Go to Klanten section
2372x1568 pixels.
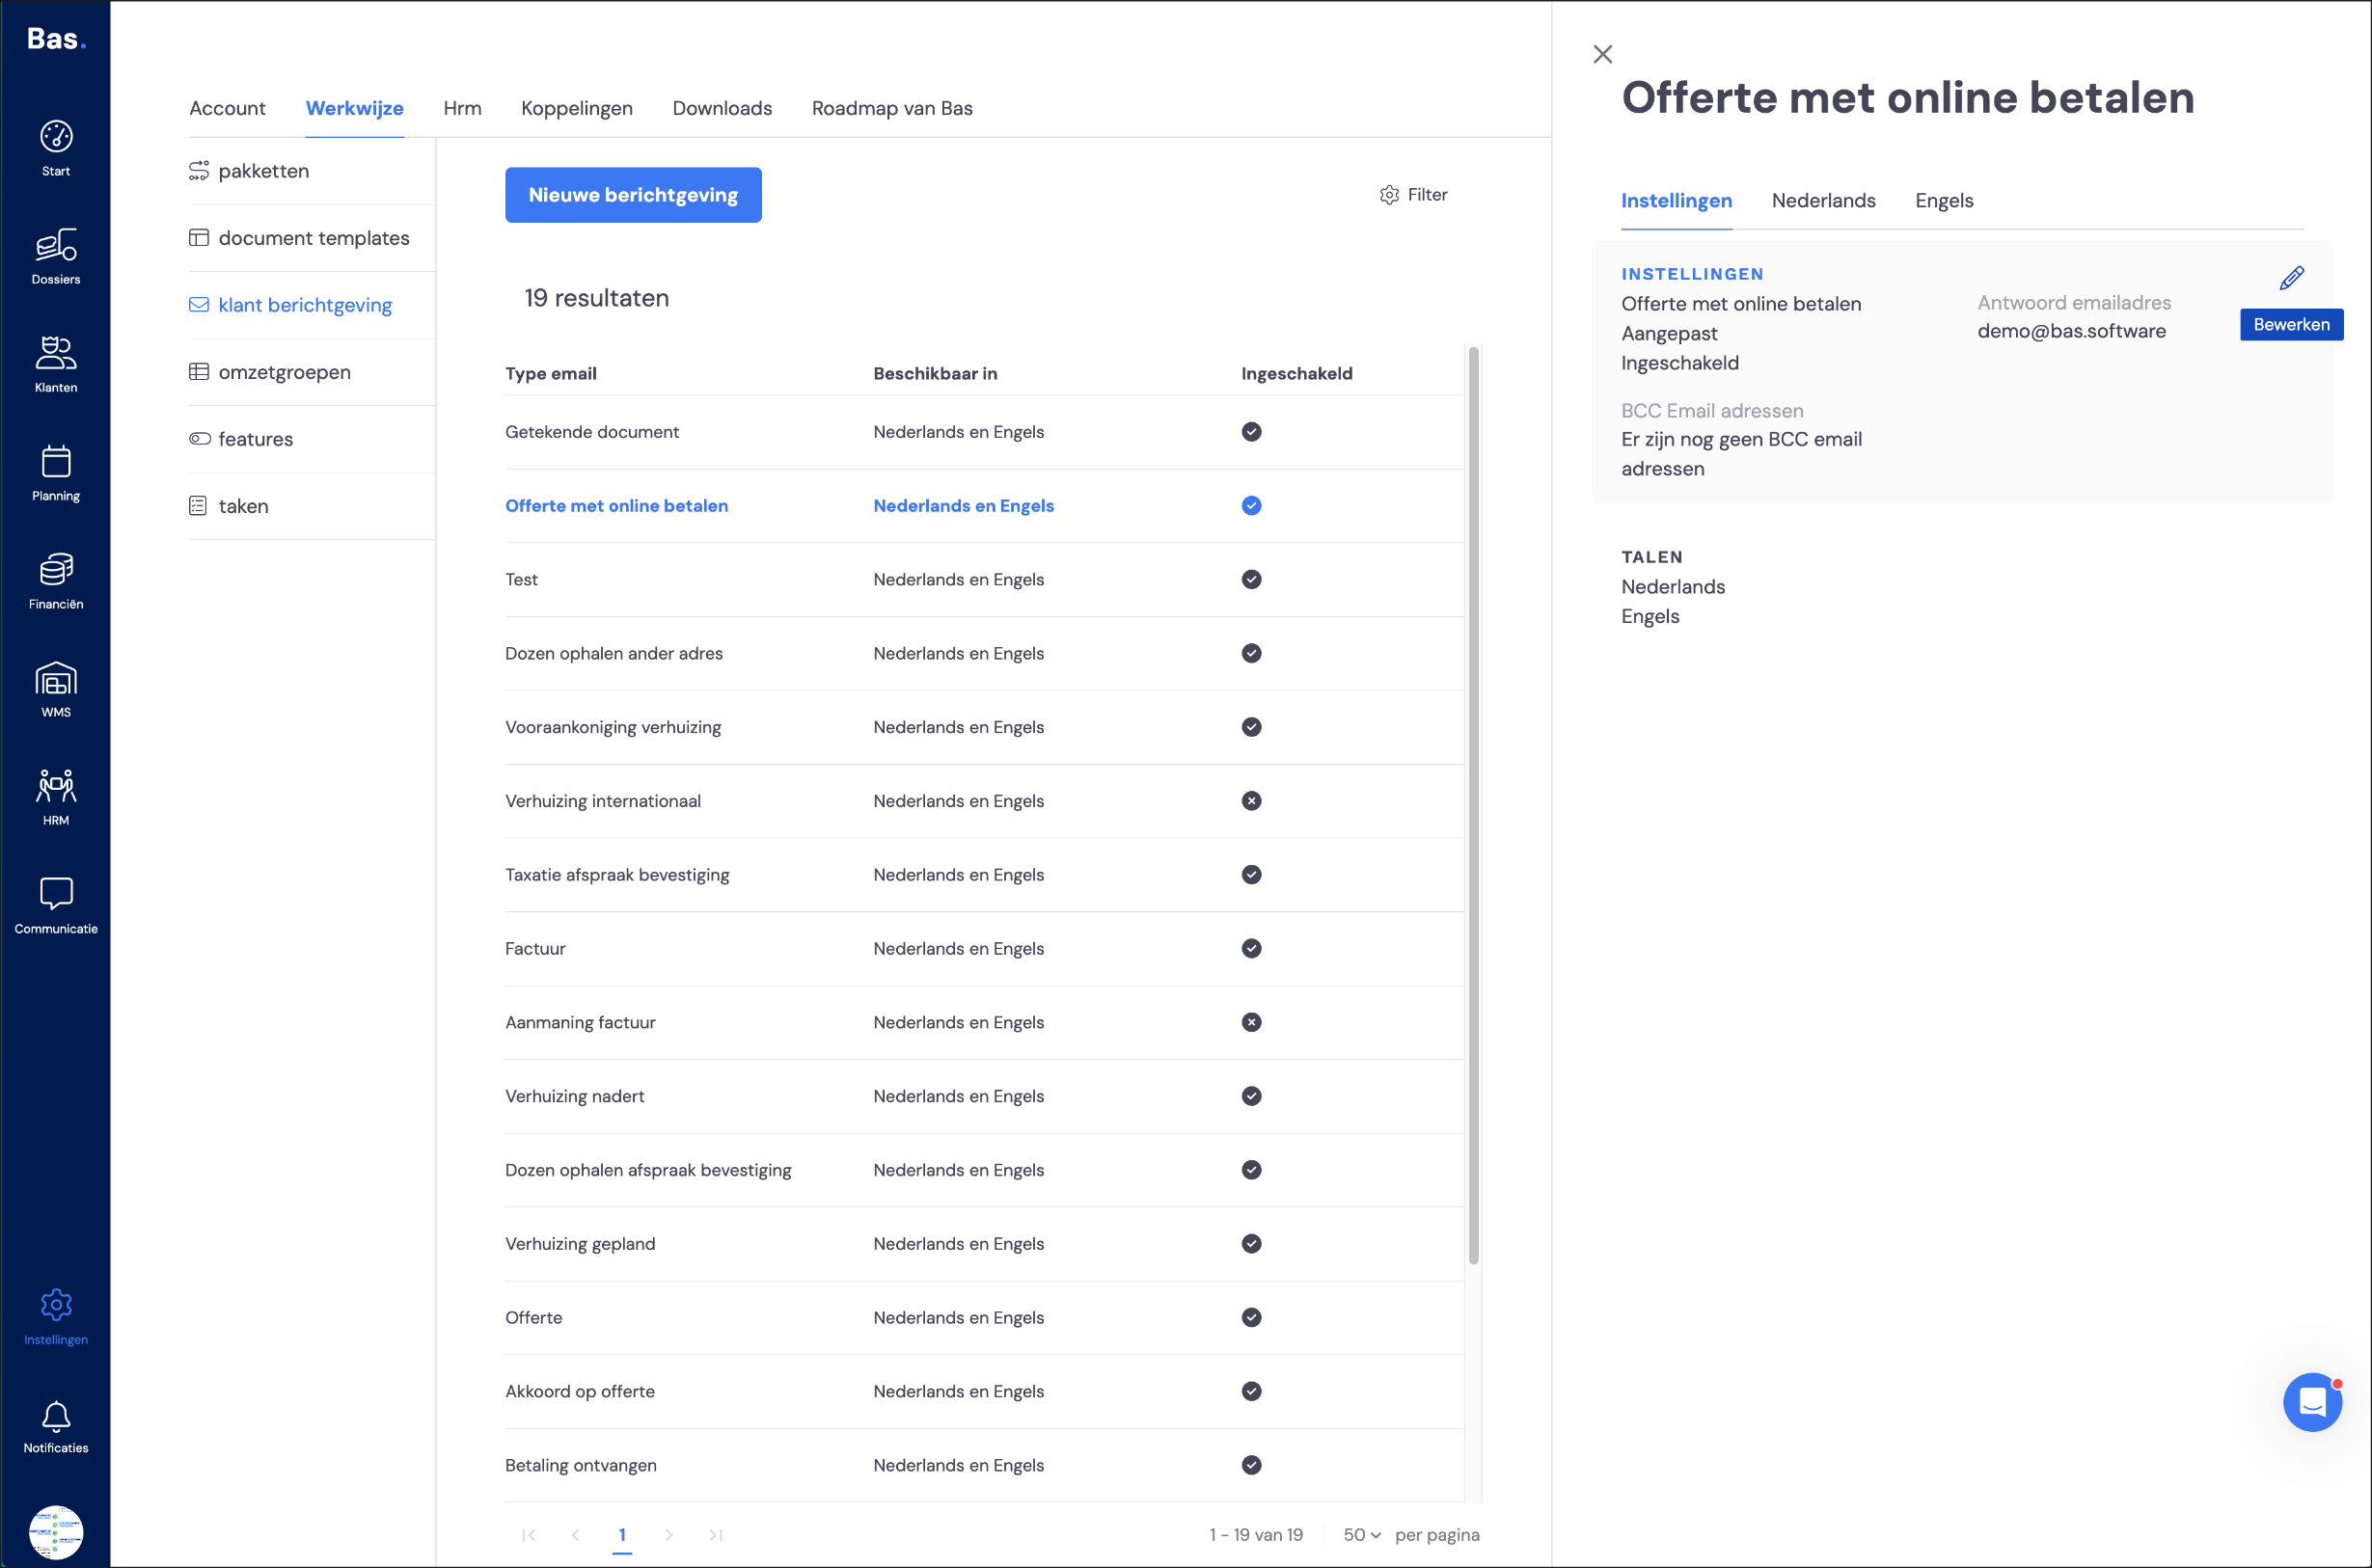[56, 364]
